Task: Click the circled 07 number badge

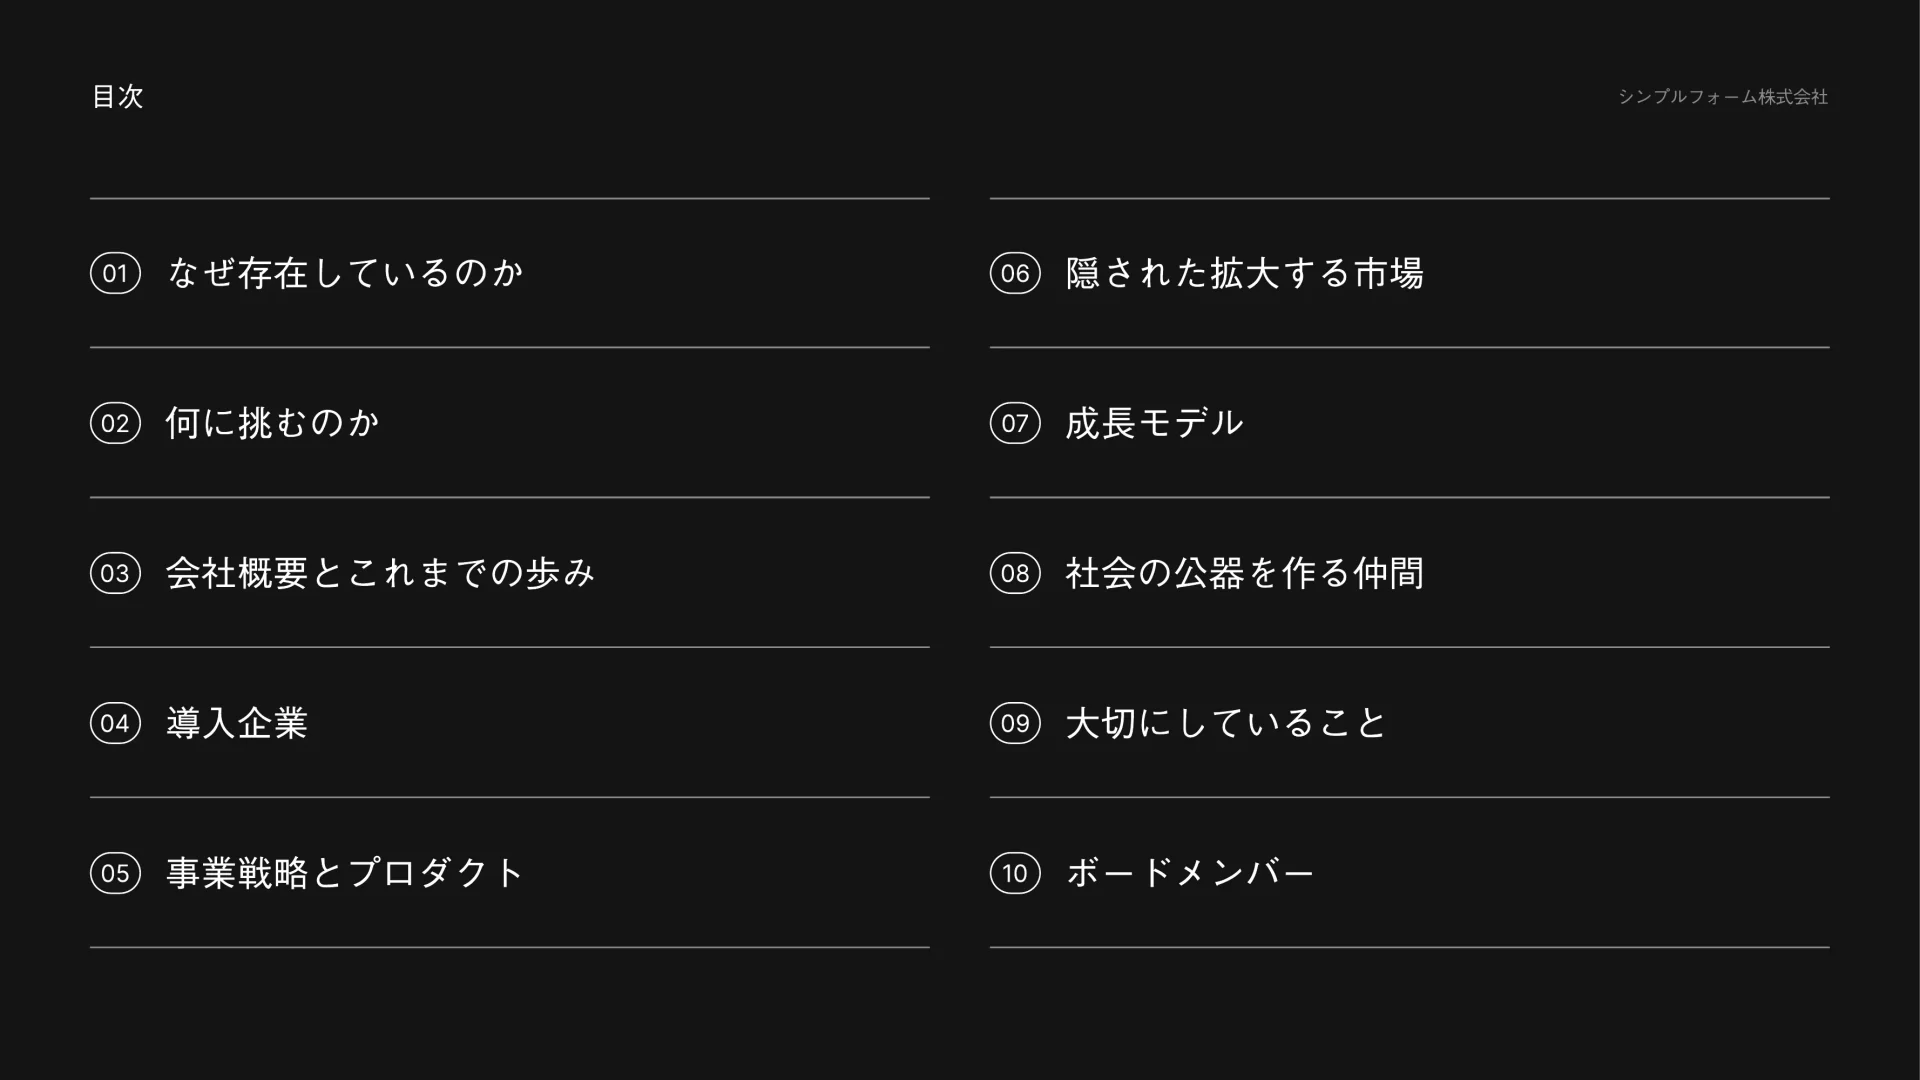Action: pos(1015,423)
